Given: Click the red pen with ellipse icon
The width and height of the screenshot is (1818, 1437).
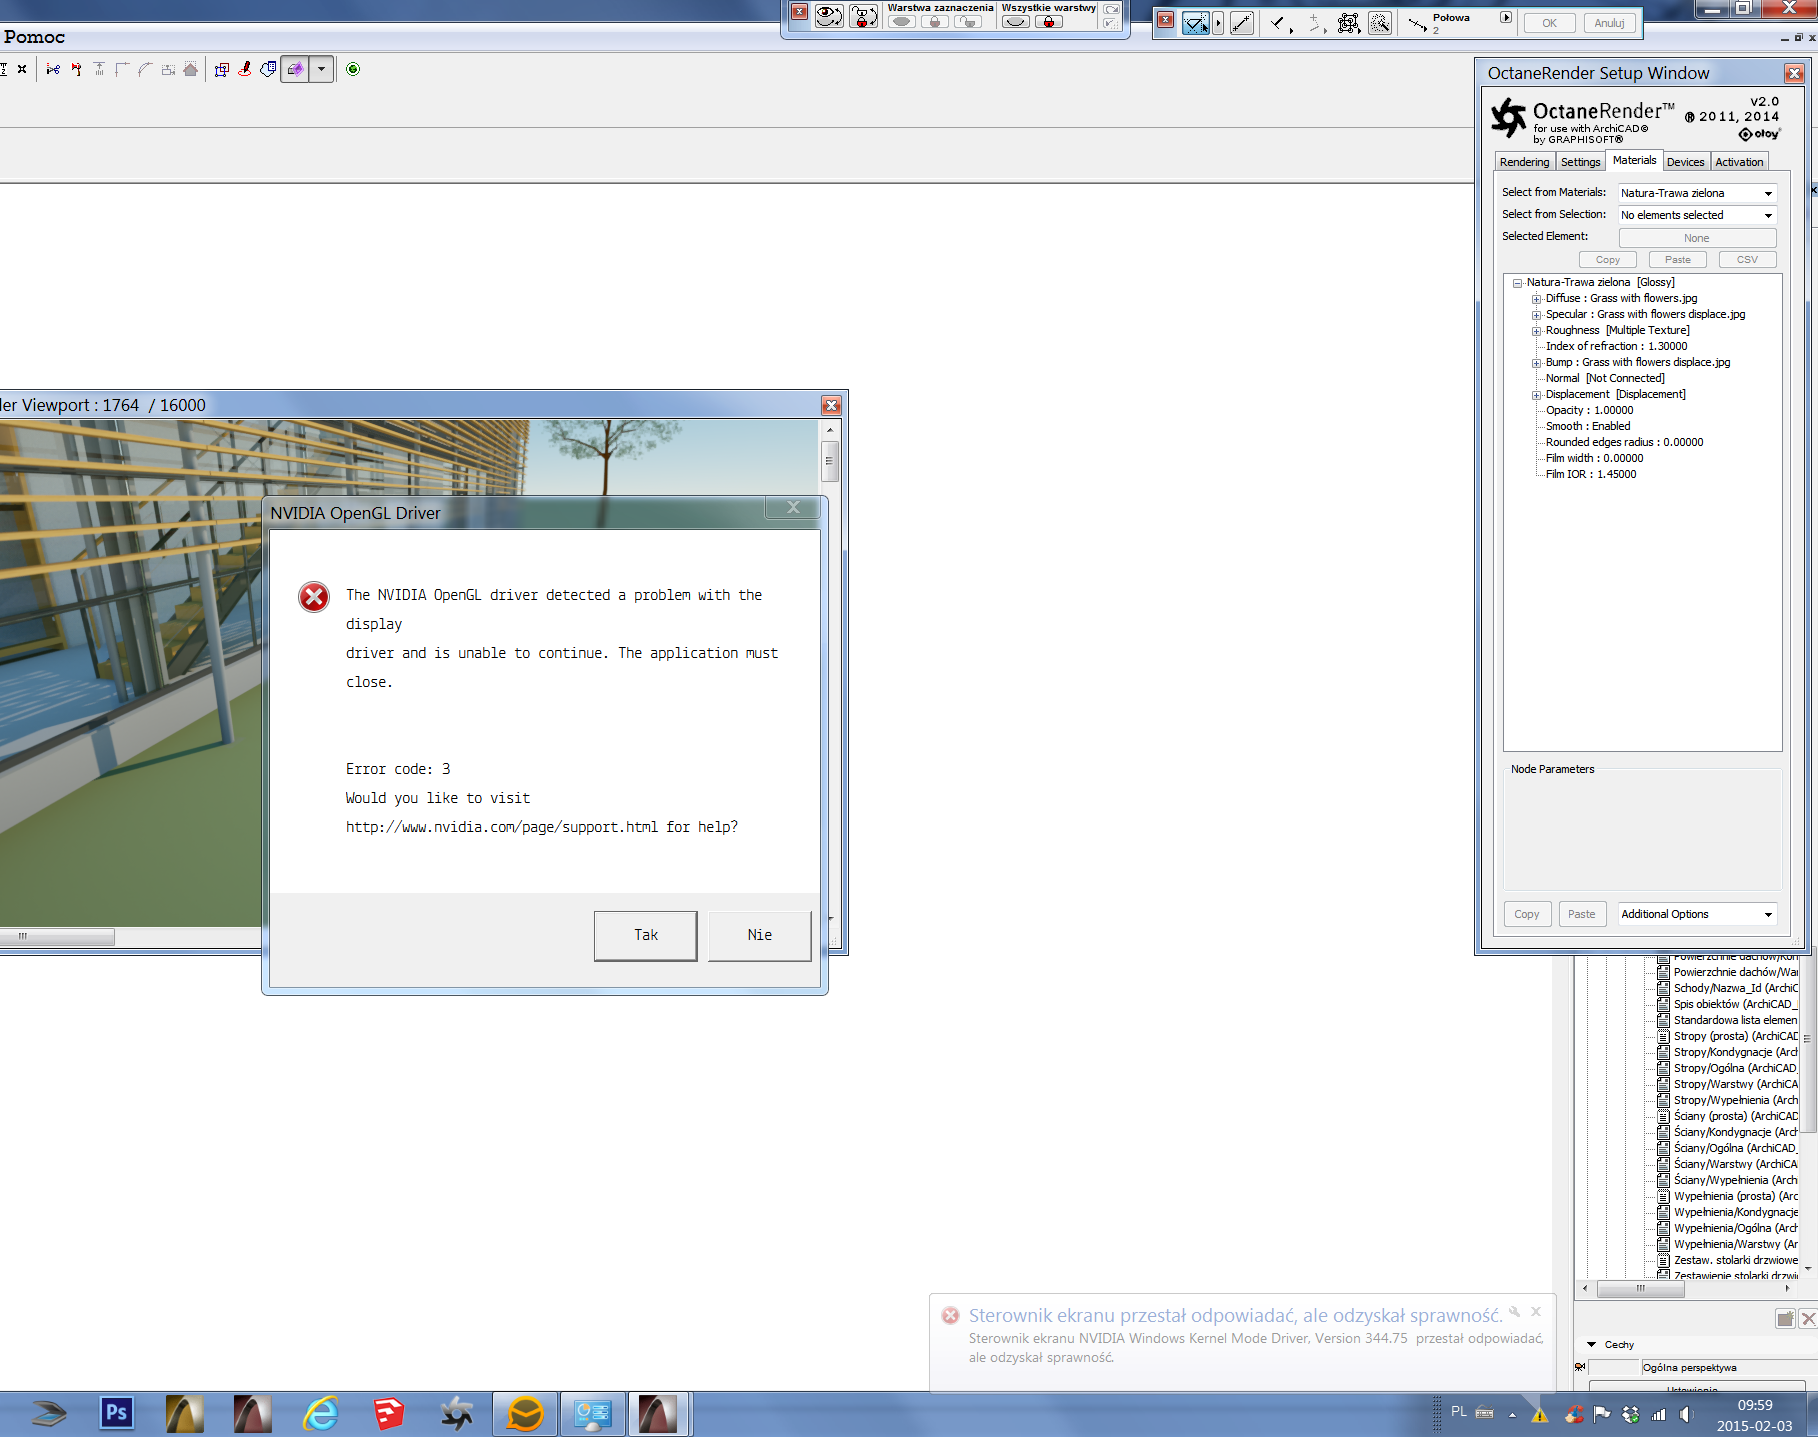Looking at the screenshot, I should tap(244, 69).
